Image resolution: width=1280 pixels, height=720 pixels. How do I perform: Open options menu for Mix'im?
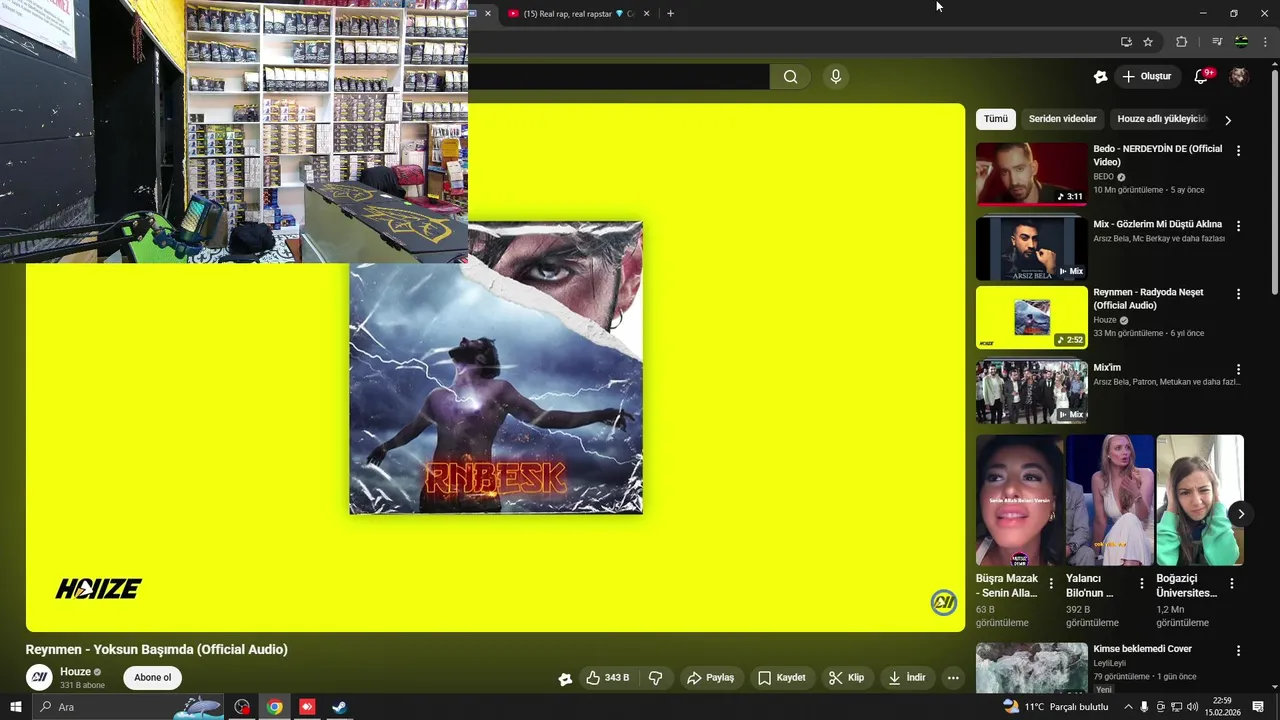pyautogui.click(x=1238, y=370)
